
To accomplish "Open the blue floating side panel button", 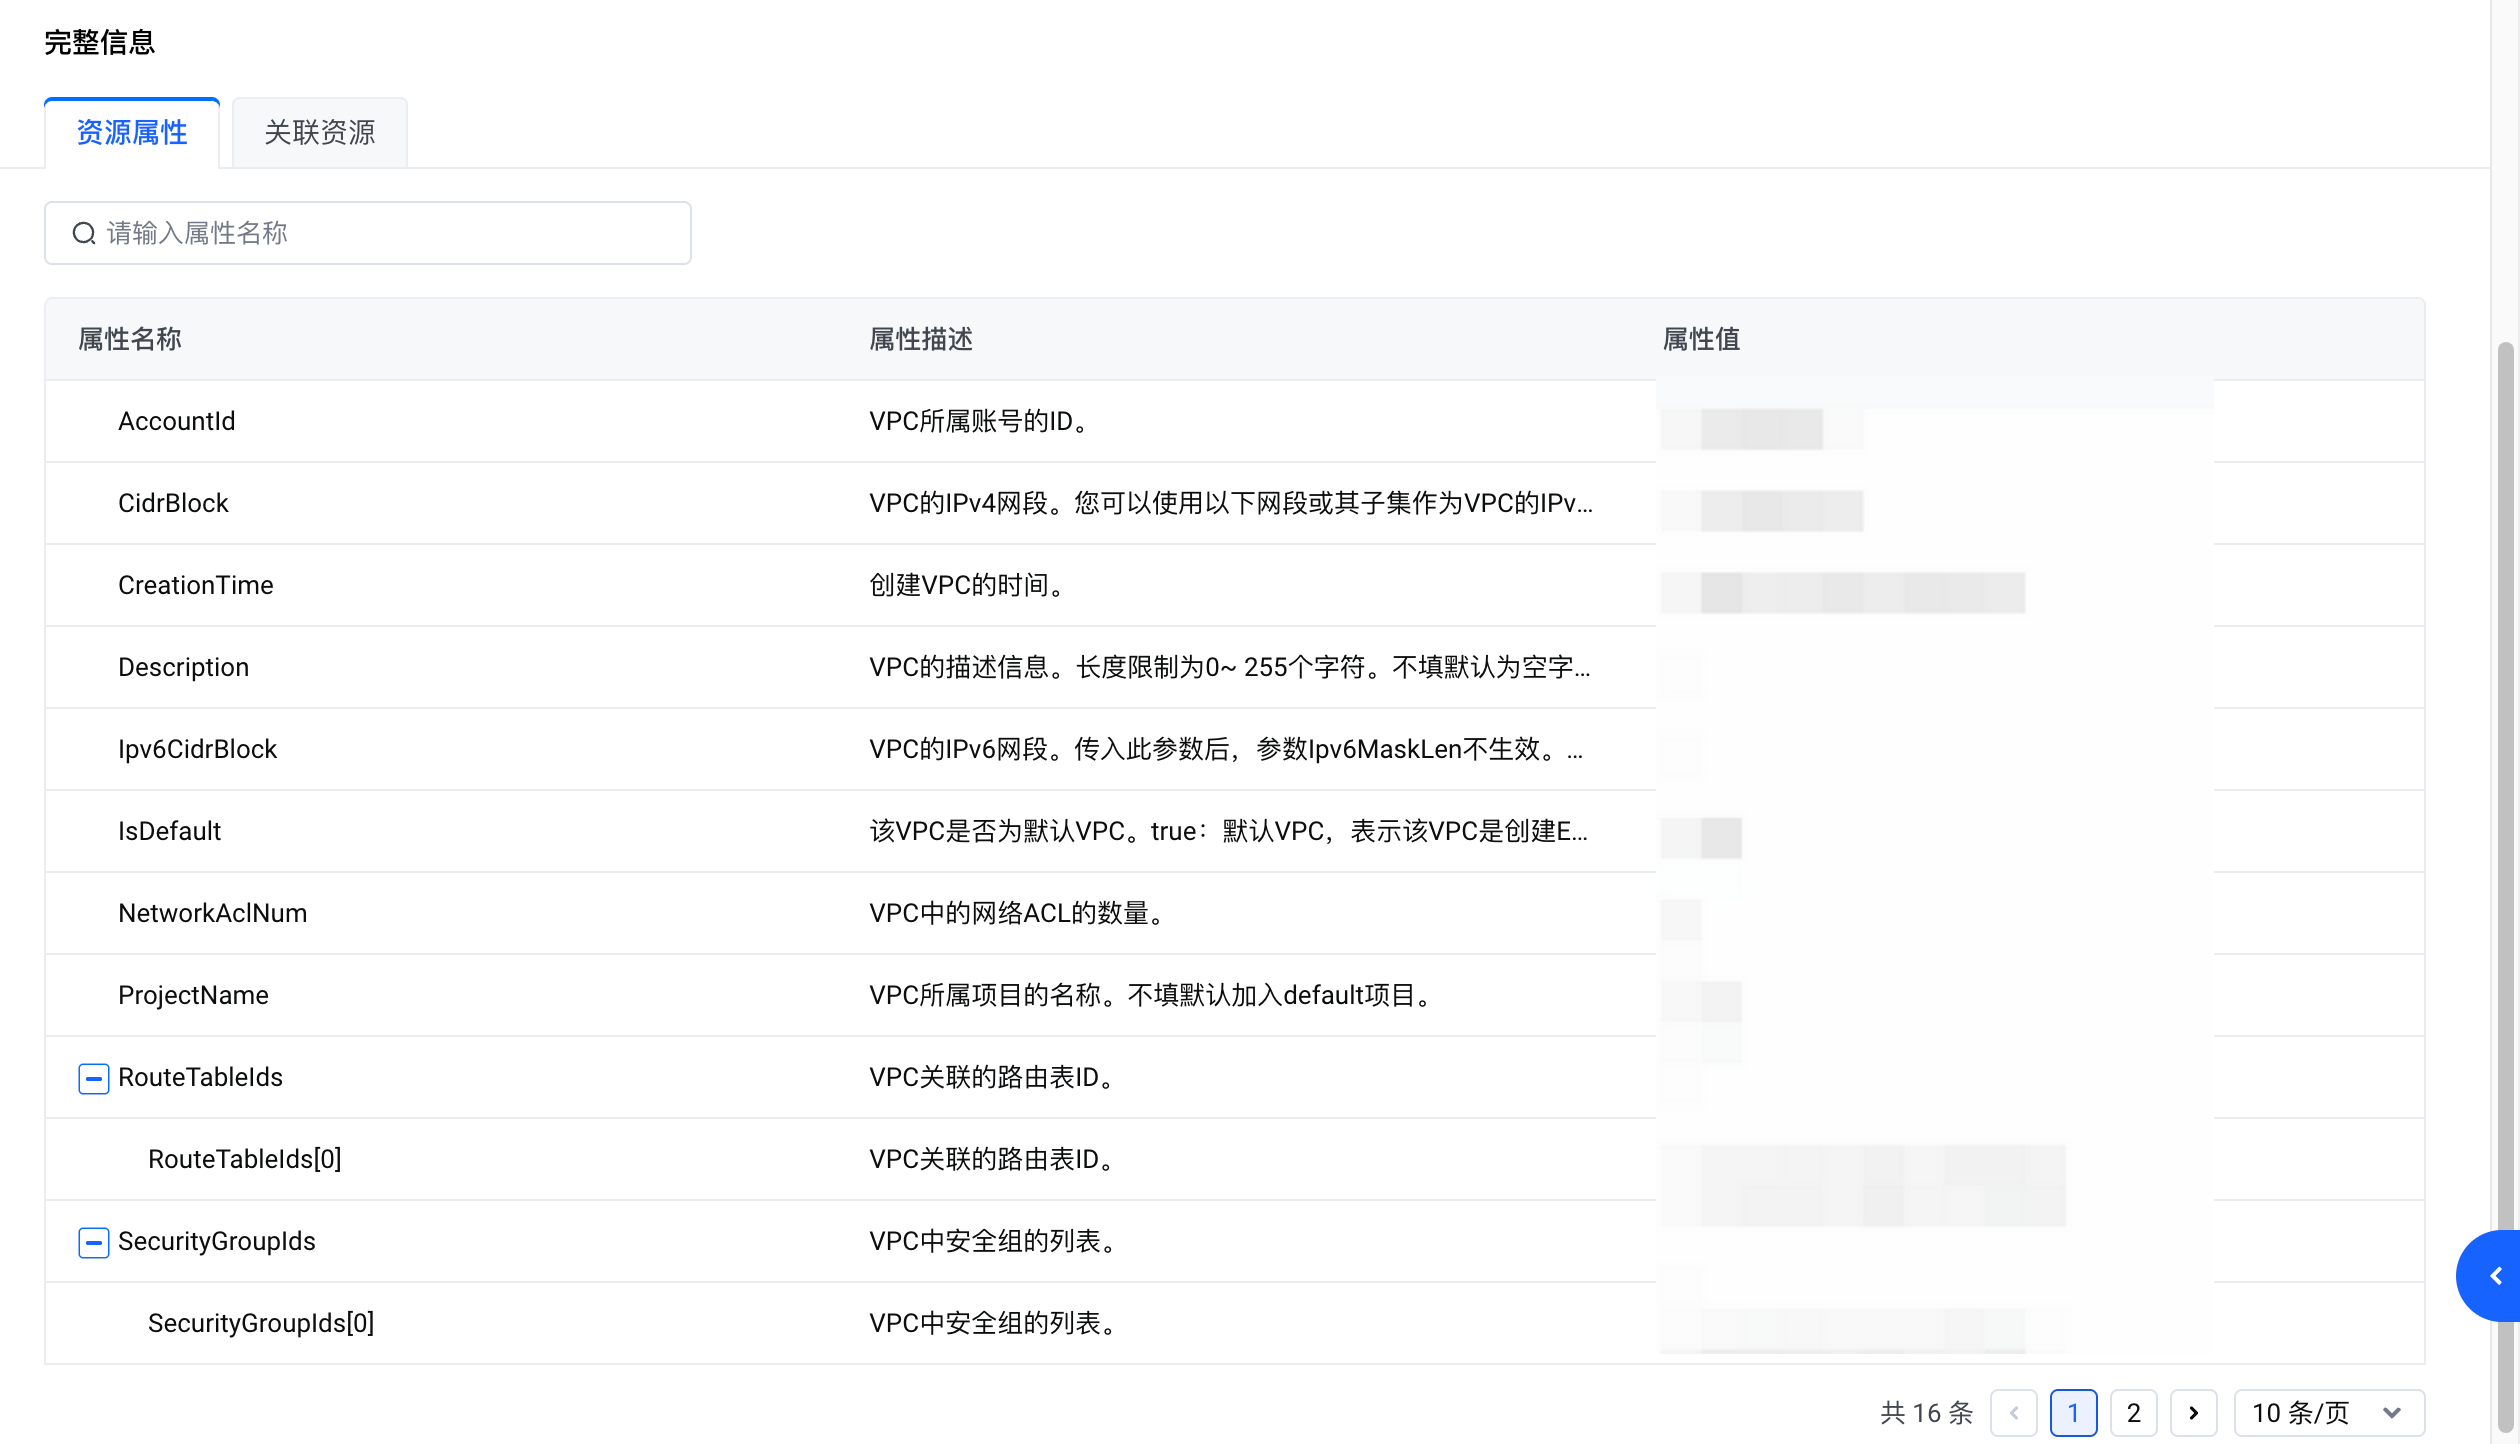I will 2494,1276.
